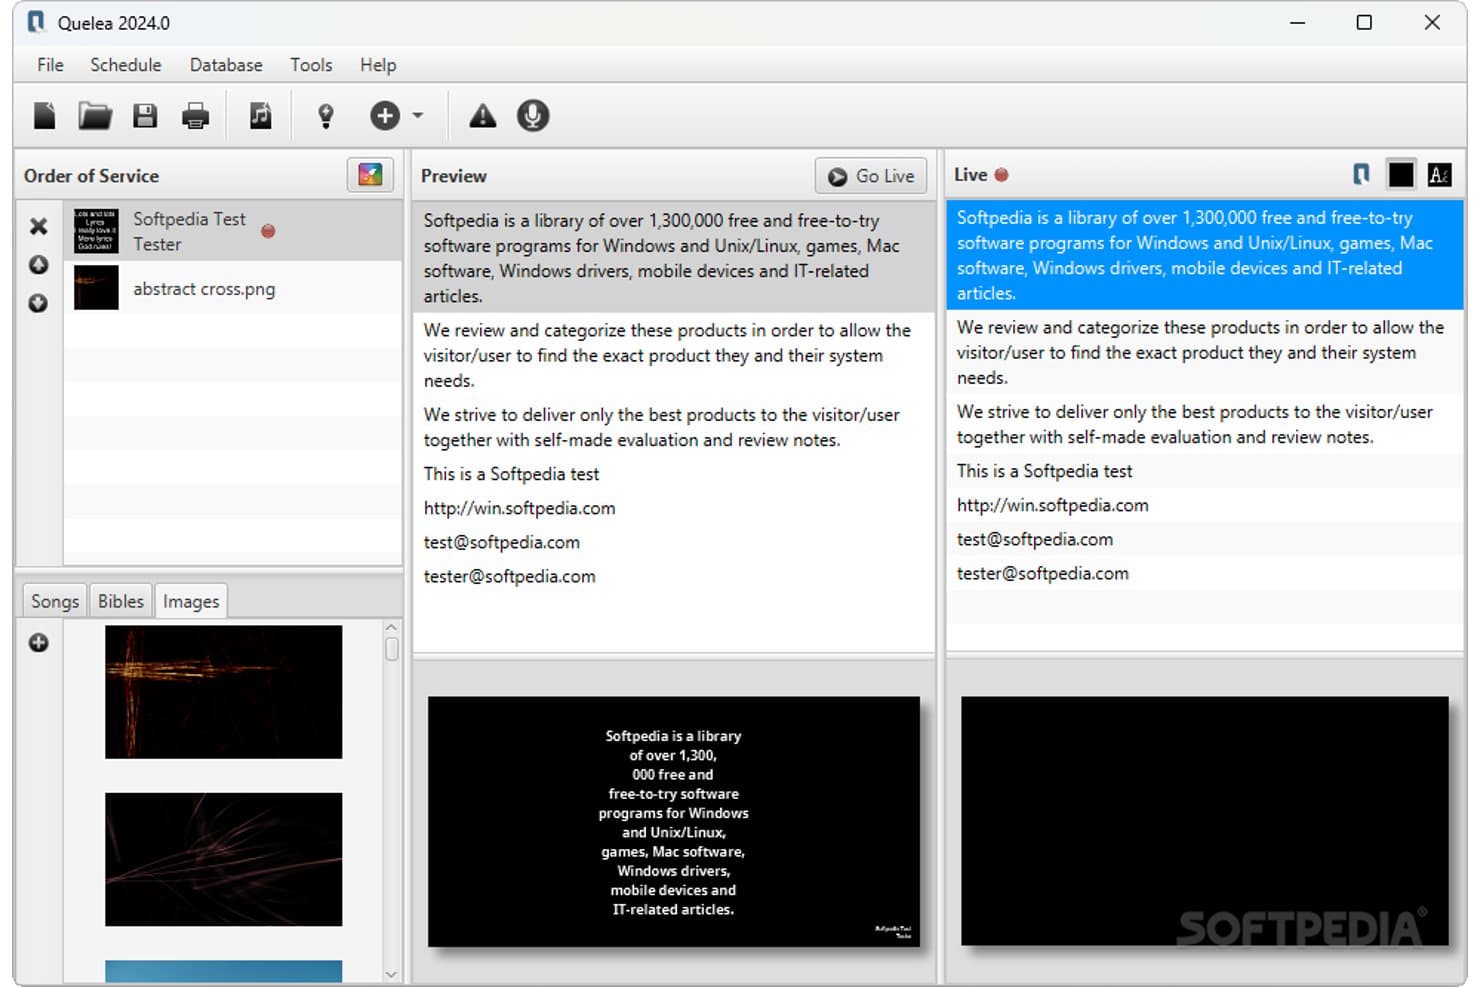Open the File menu
Image resolution: width=1480 pixels, height=987 pixels.
tap(50, 65)
